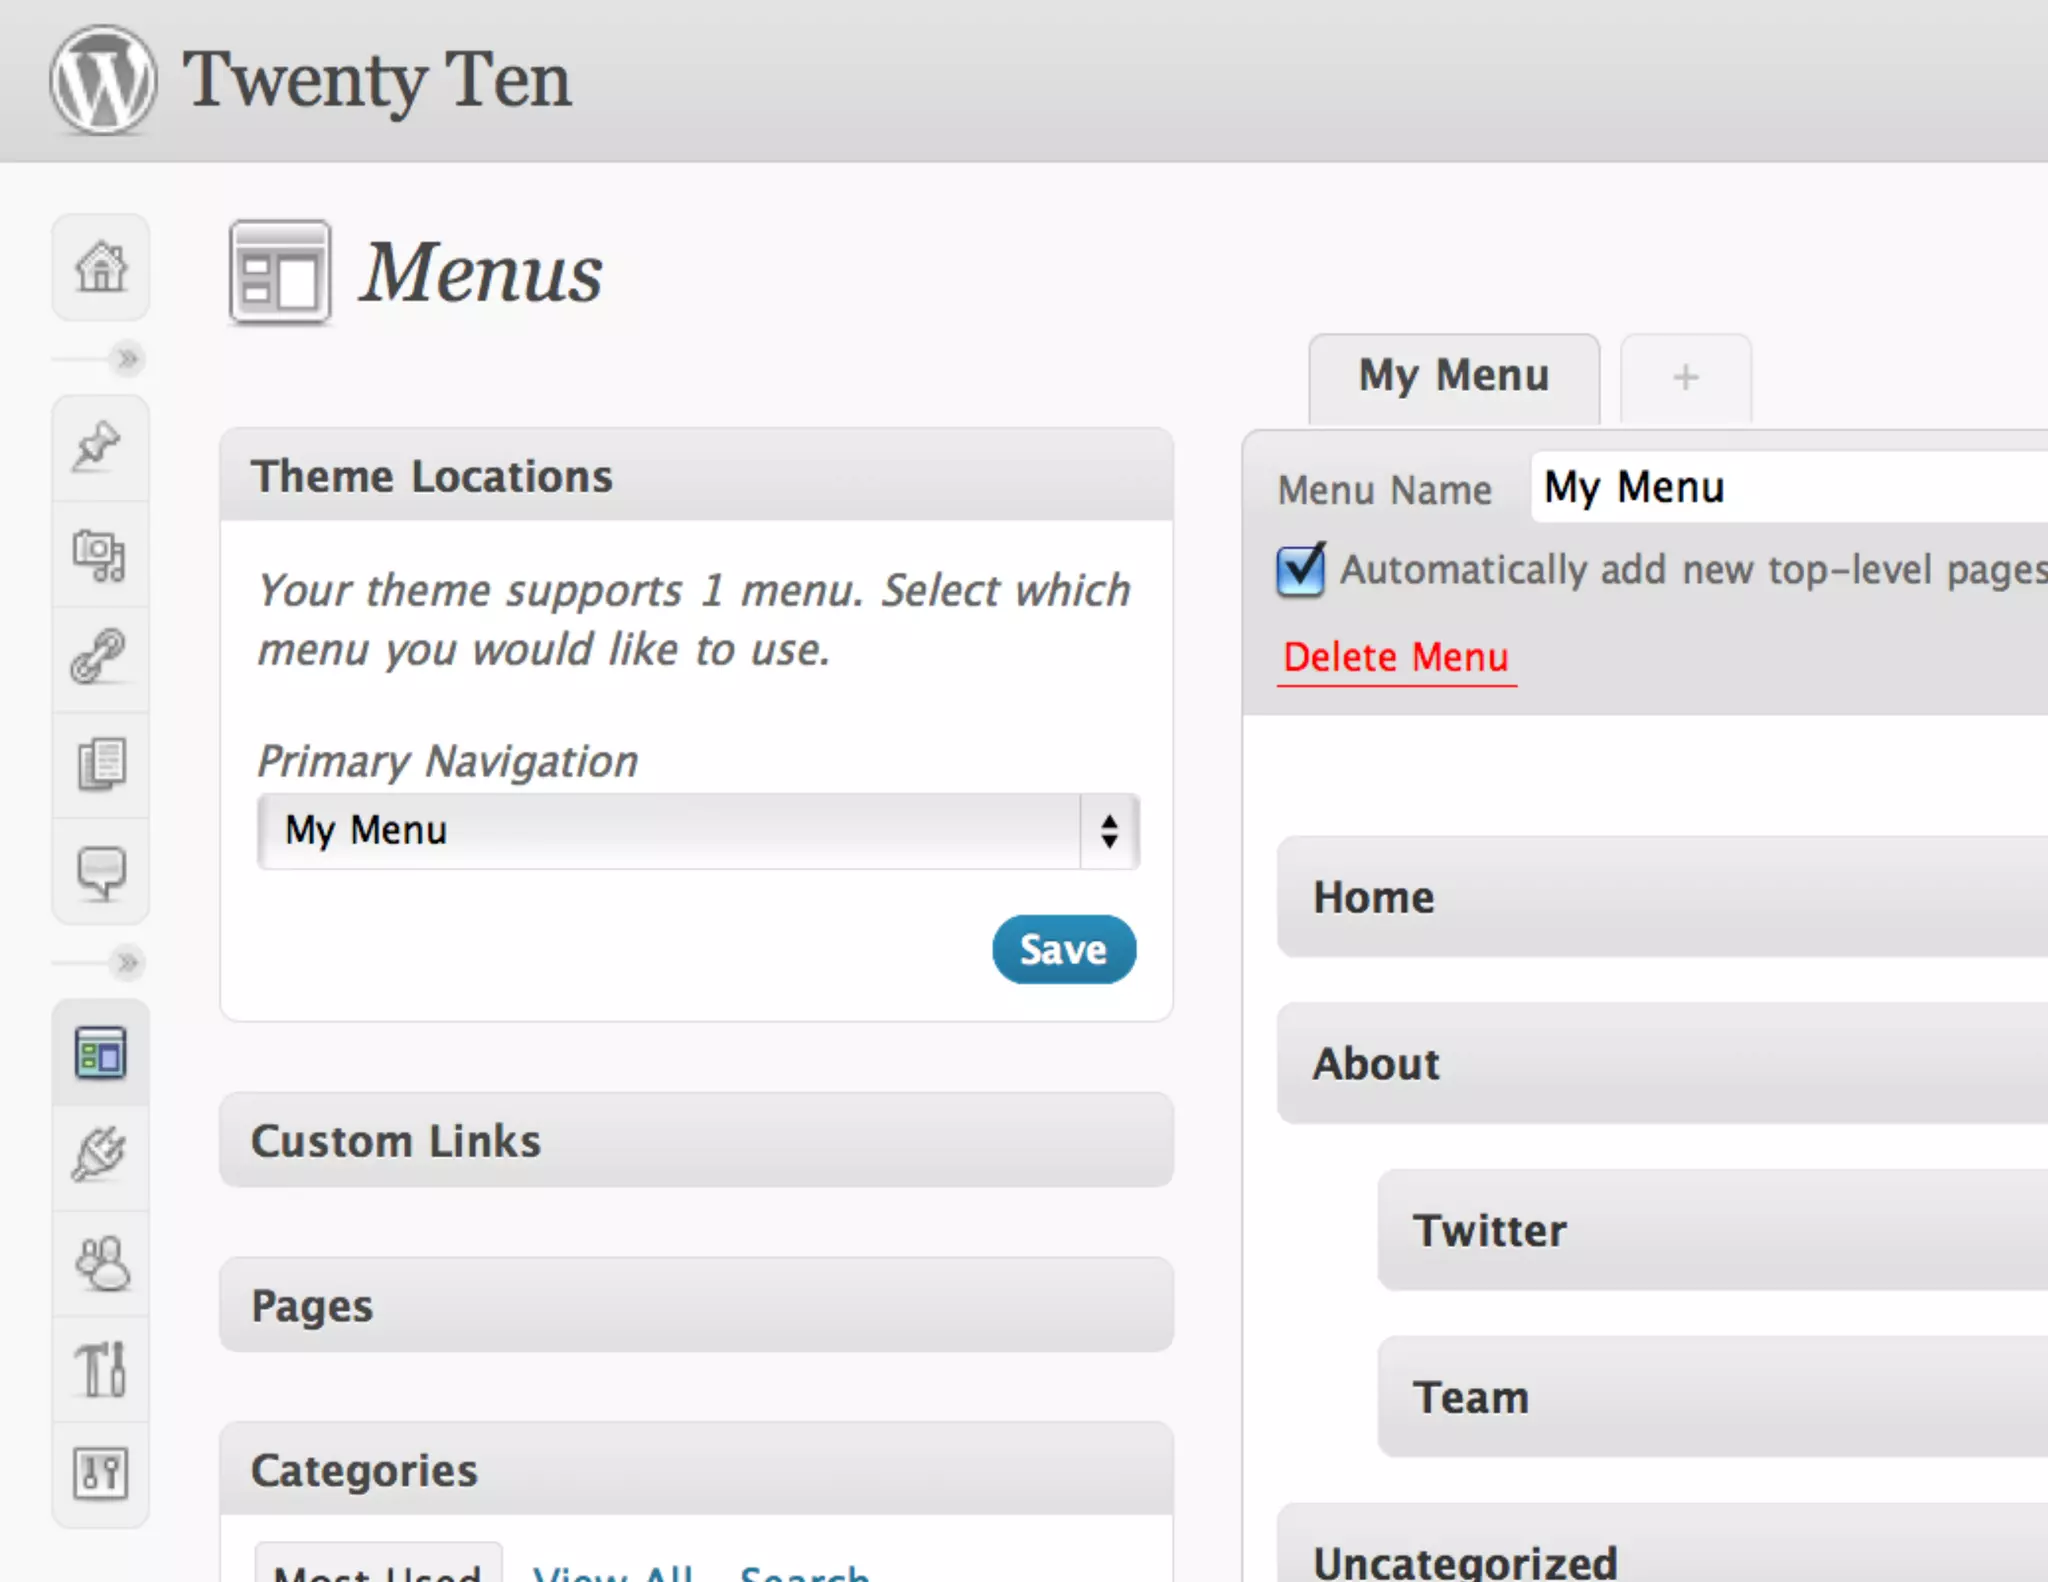Collapse the upper sidebar section arrow
Viewport: 2048px width, 1582px height.
pyautogui.click(x=127, y=358)
